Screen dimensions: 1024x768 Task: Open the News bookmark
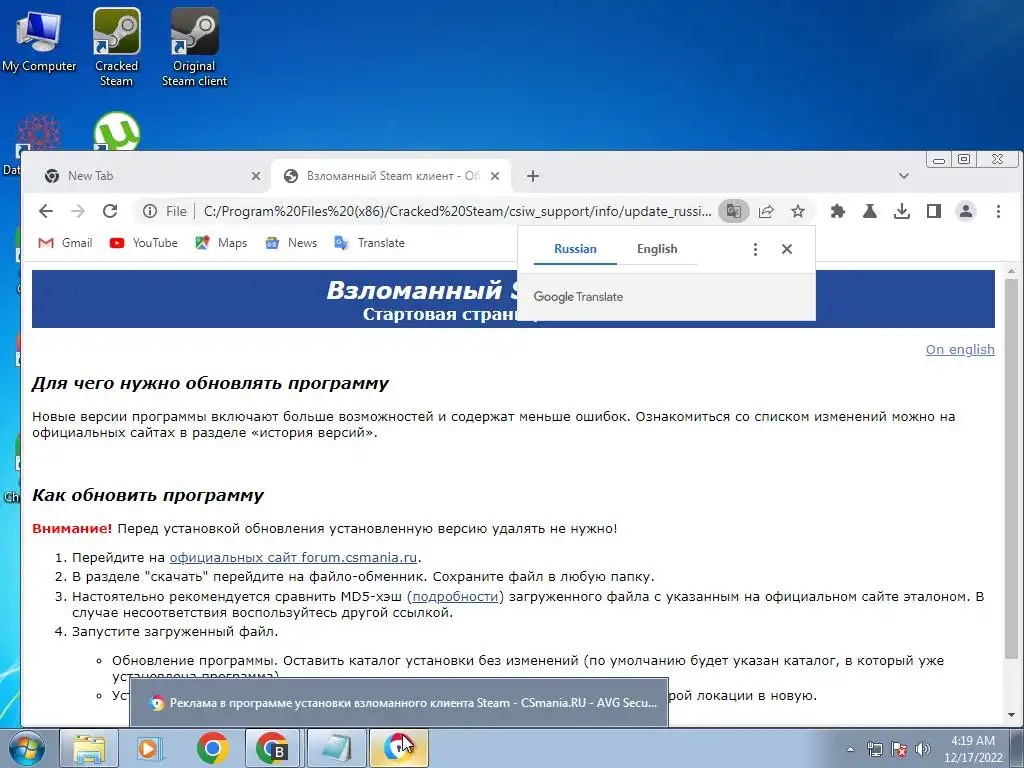(x=291, y=243)
